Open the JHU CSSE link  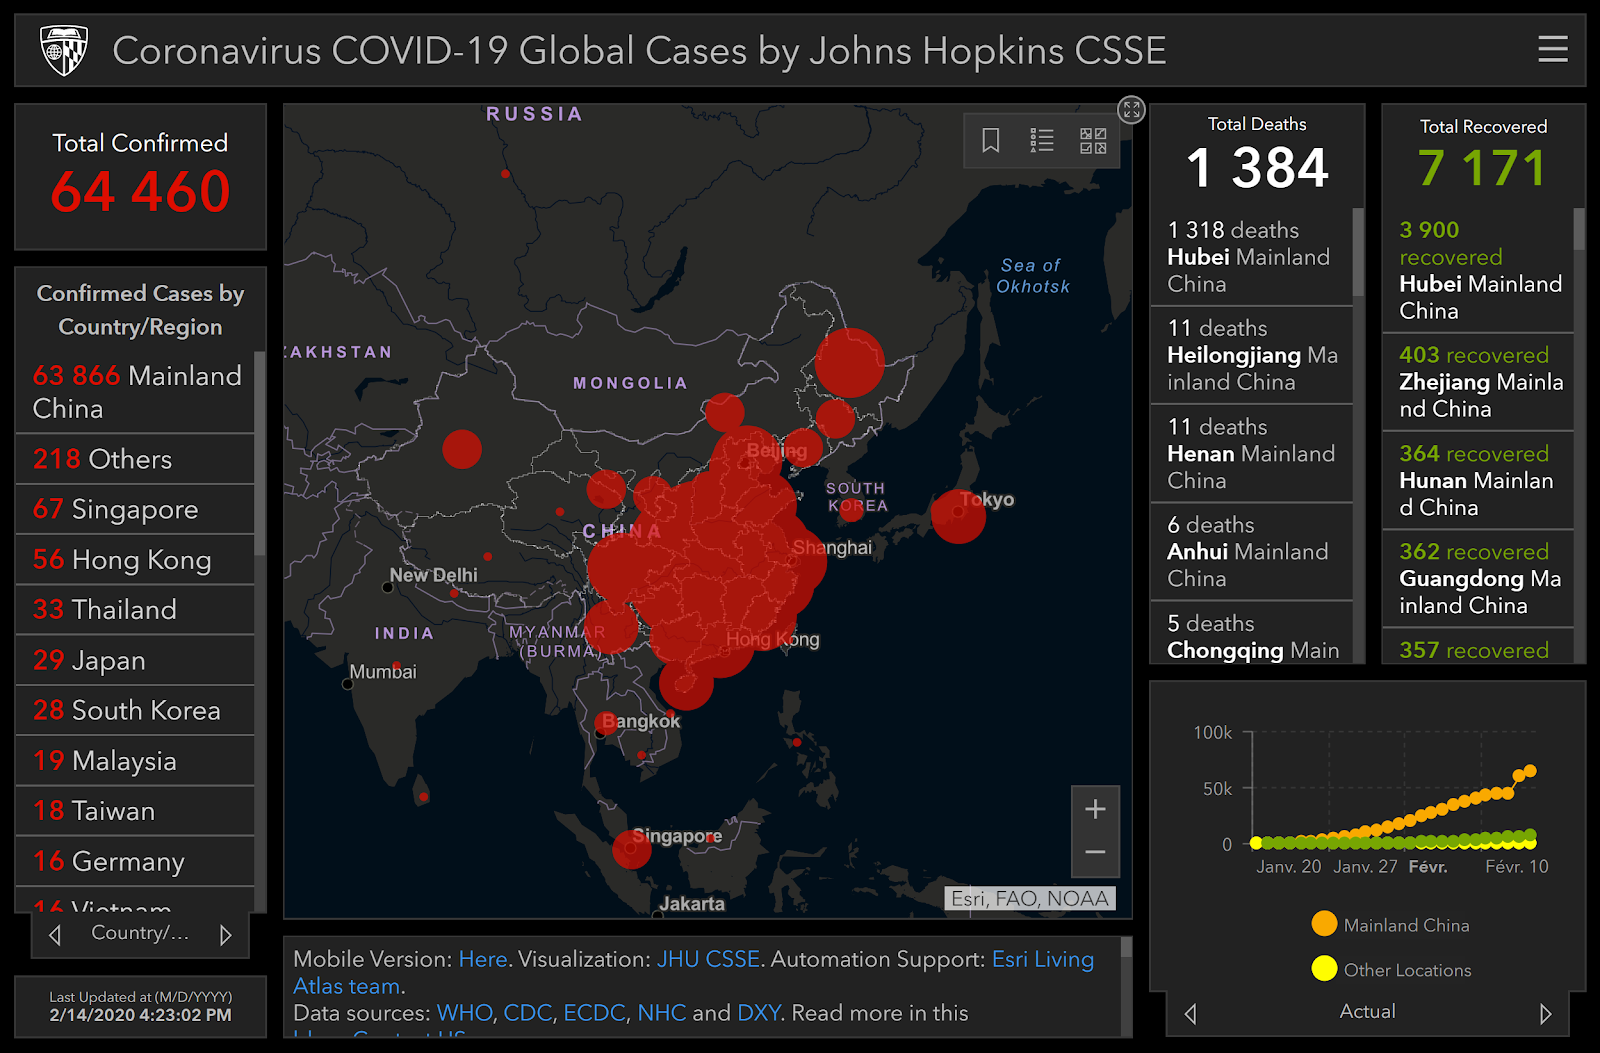[x=708, y=959]
